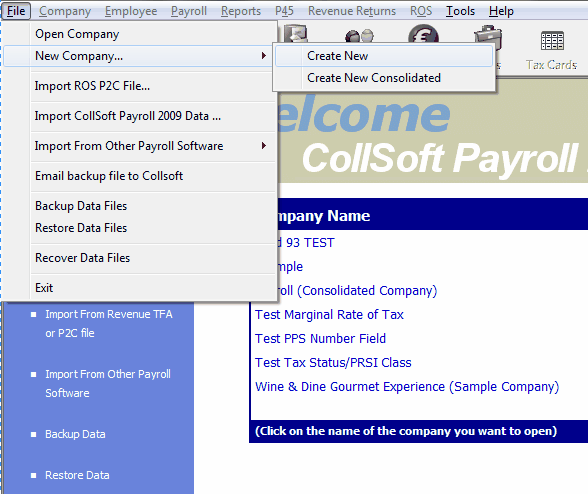Open the Reports menu

pyautogui.click(x=241, y=11)
